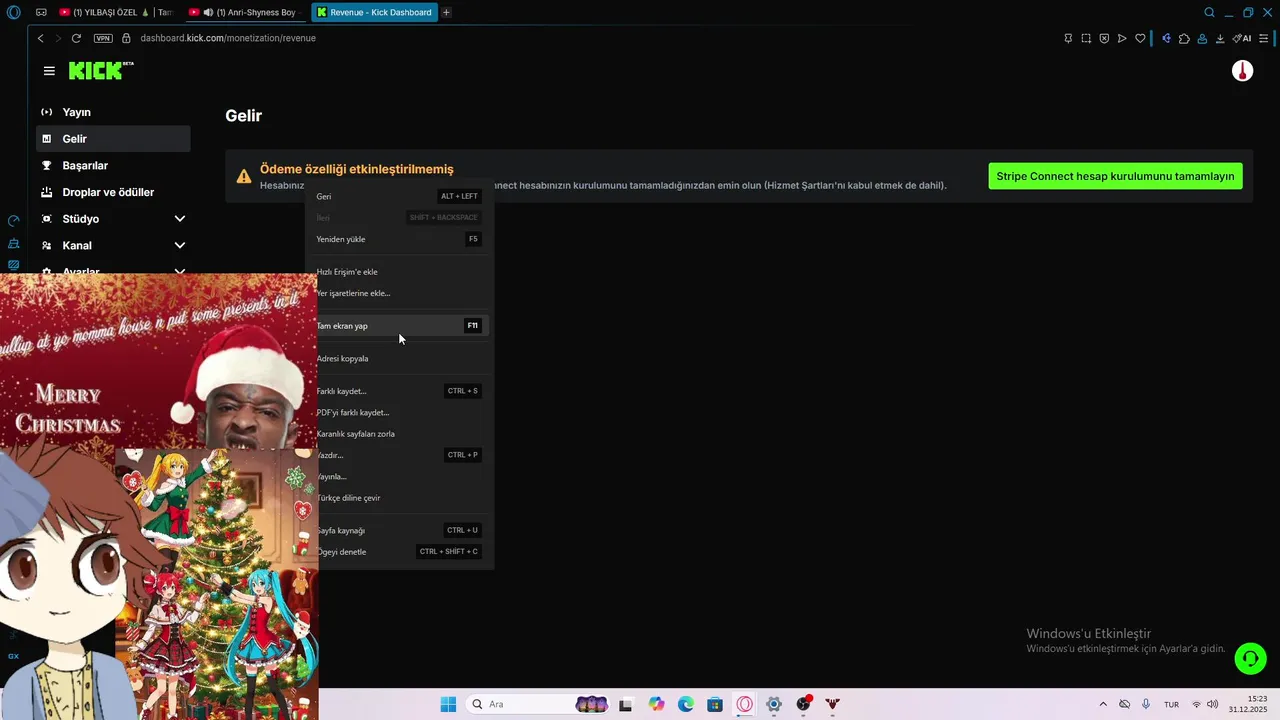This screenshot has height=720, width=1280.
Task: Open Sayfa kaynağı from context menu
Action: point(399,530)
